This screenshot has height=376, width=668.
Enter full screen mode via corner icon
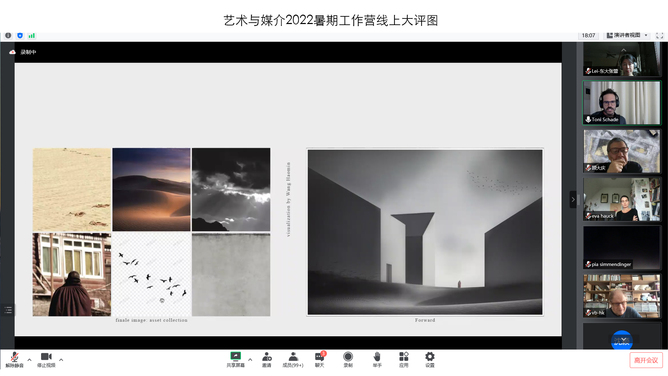point(659,36)
